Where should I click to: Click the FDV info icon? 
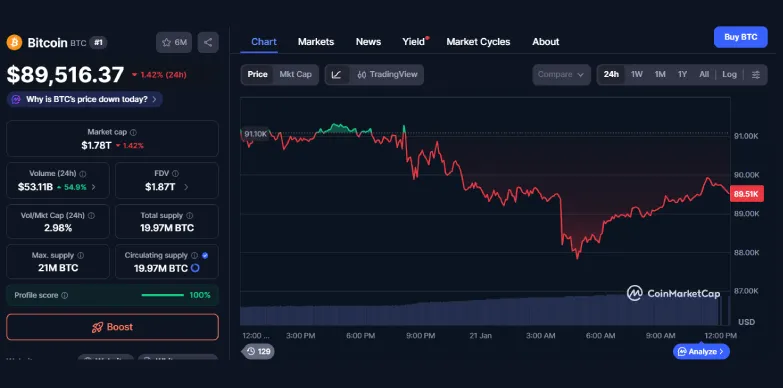(175, 174)
